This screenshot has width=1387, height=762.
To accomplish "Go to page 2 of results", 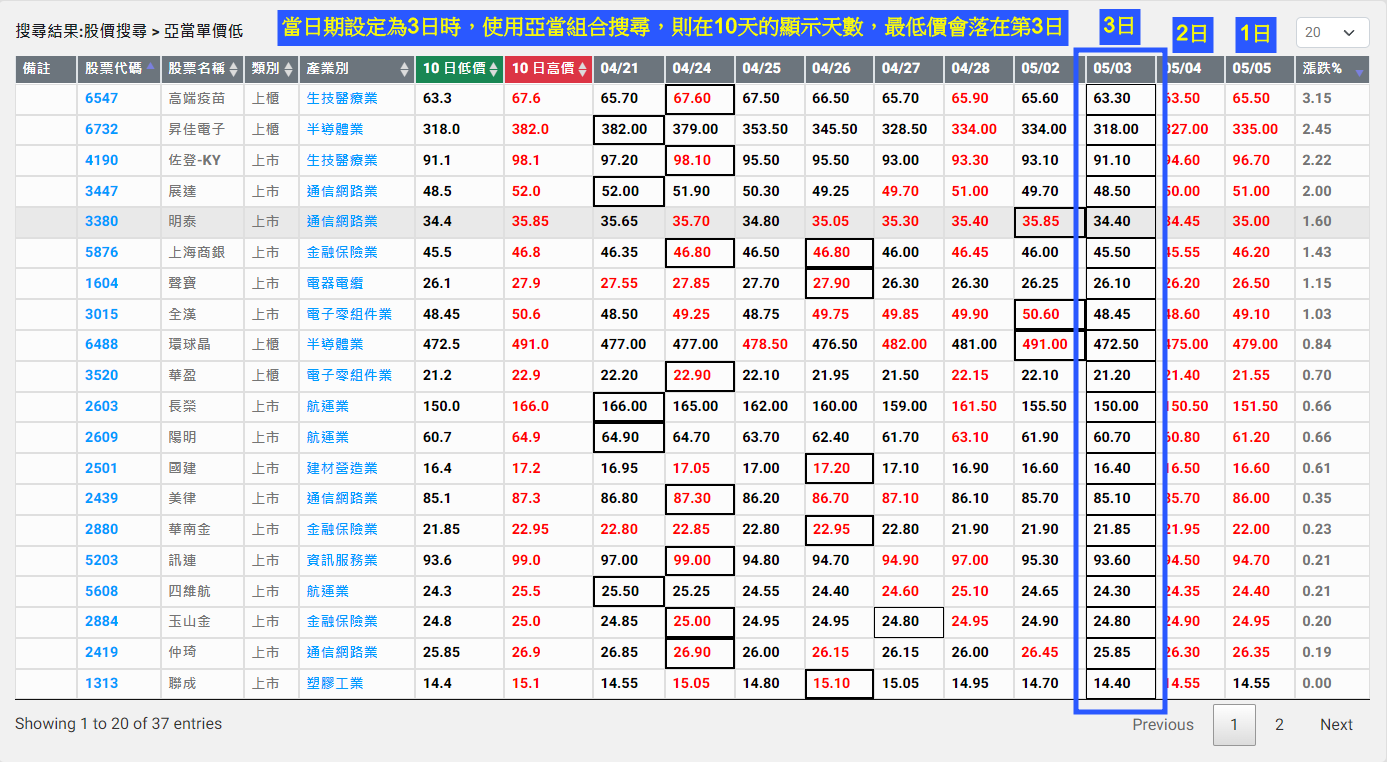I will (x=1279, y=725).
